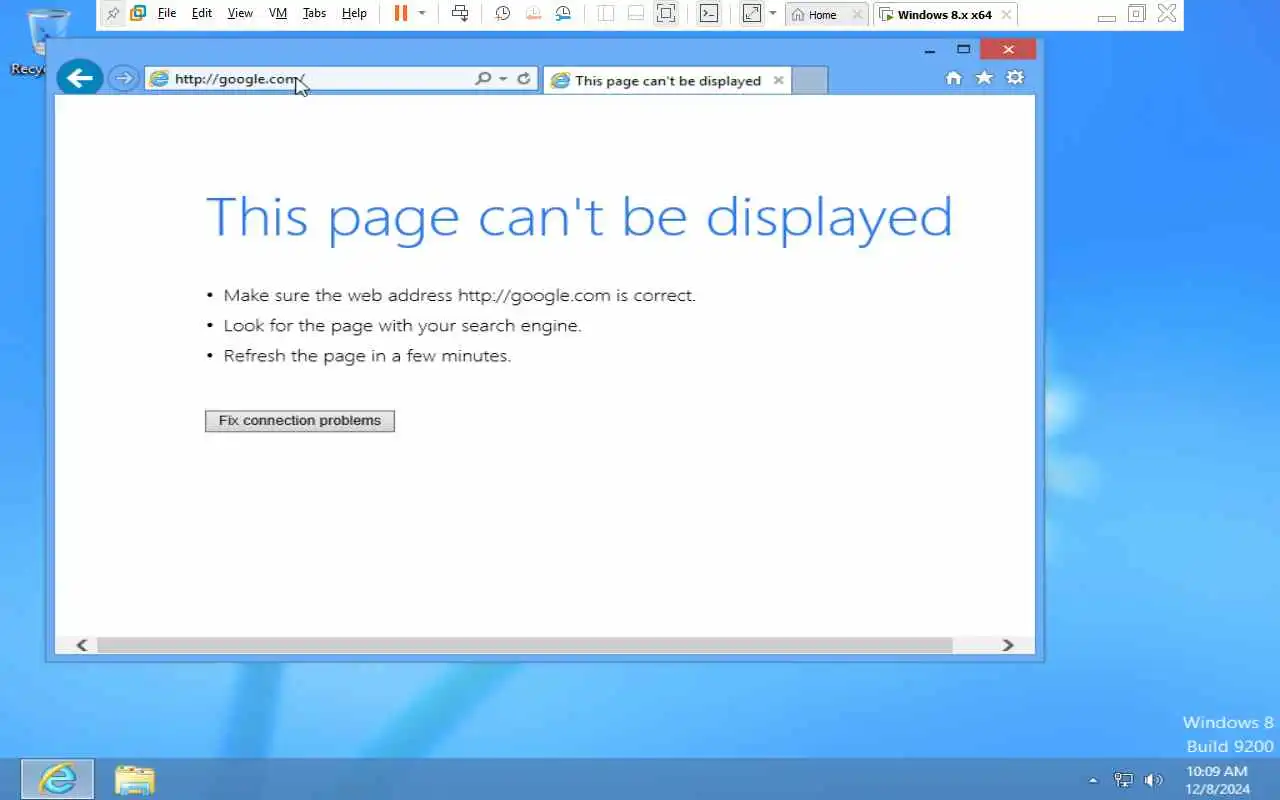Click the network tray icon
Image resolution: width=1280 pixels, height=800 pixels.
(x=1124, y=780)
